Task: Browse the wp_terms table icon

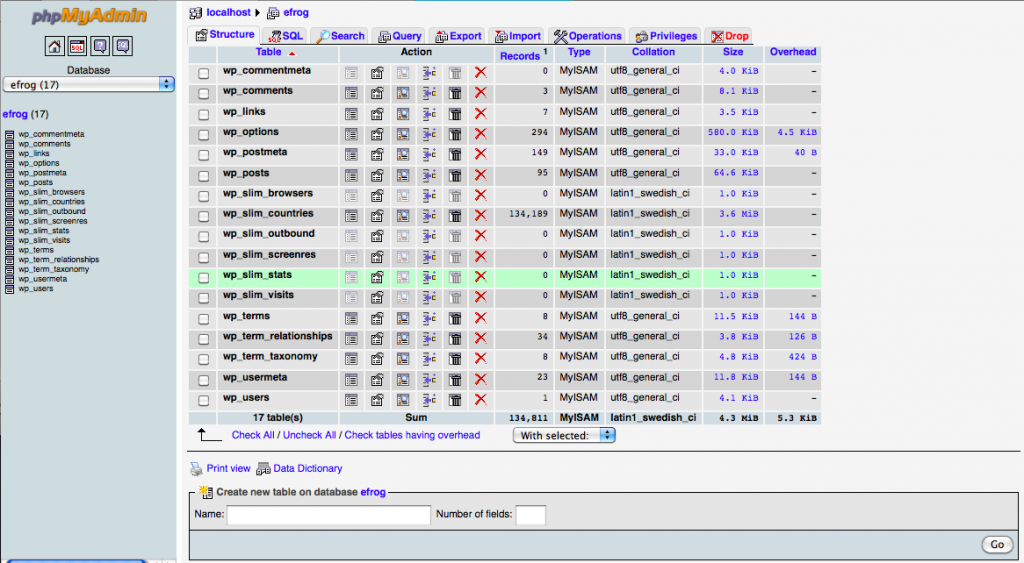Action: click(x=351, y=318)
